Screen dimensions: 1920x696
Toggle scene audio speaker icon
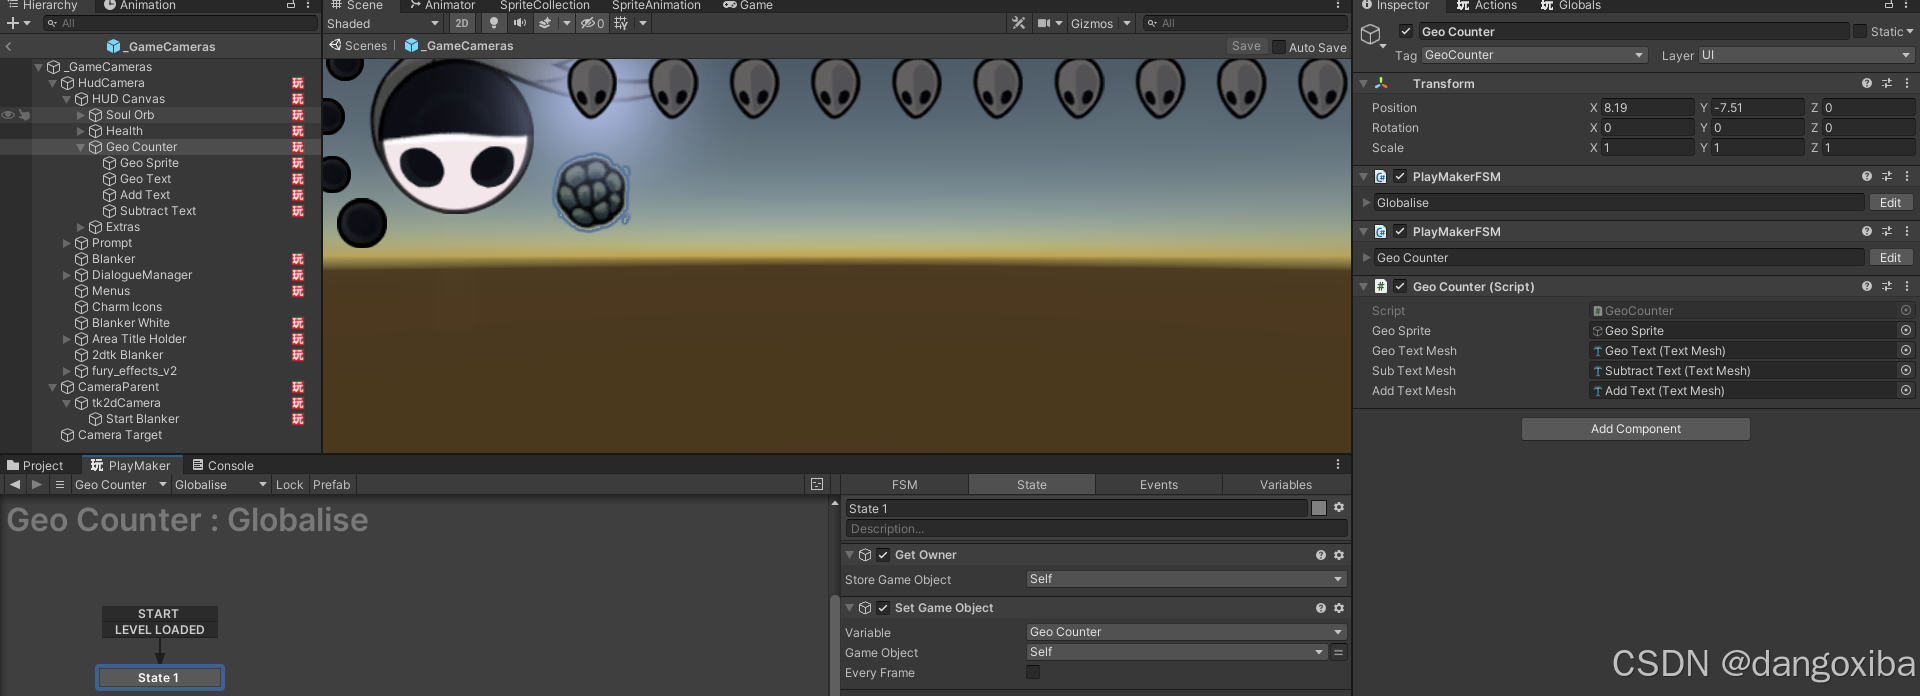[520, 23]
